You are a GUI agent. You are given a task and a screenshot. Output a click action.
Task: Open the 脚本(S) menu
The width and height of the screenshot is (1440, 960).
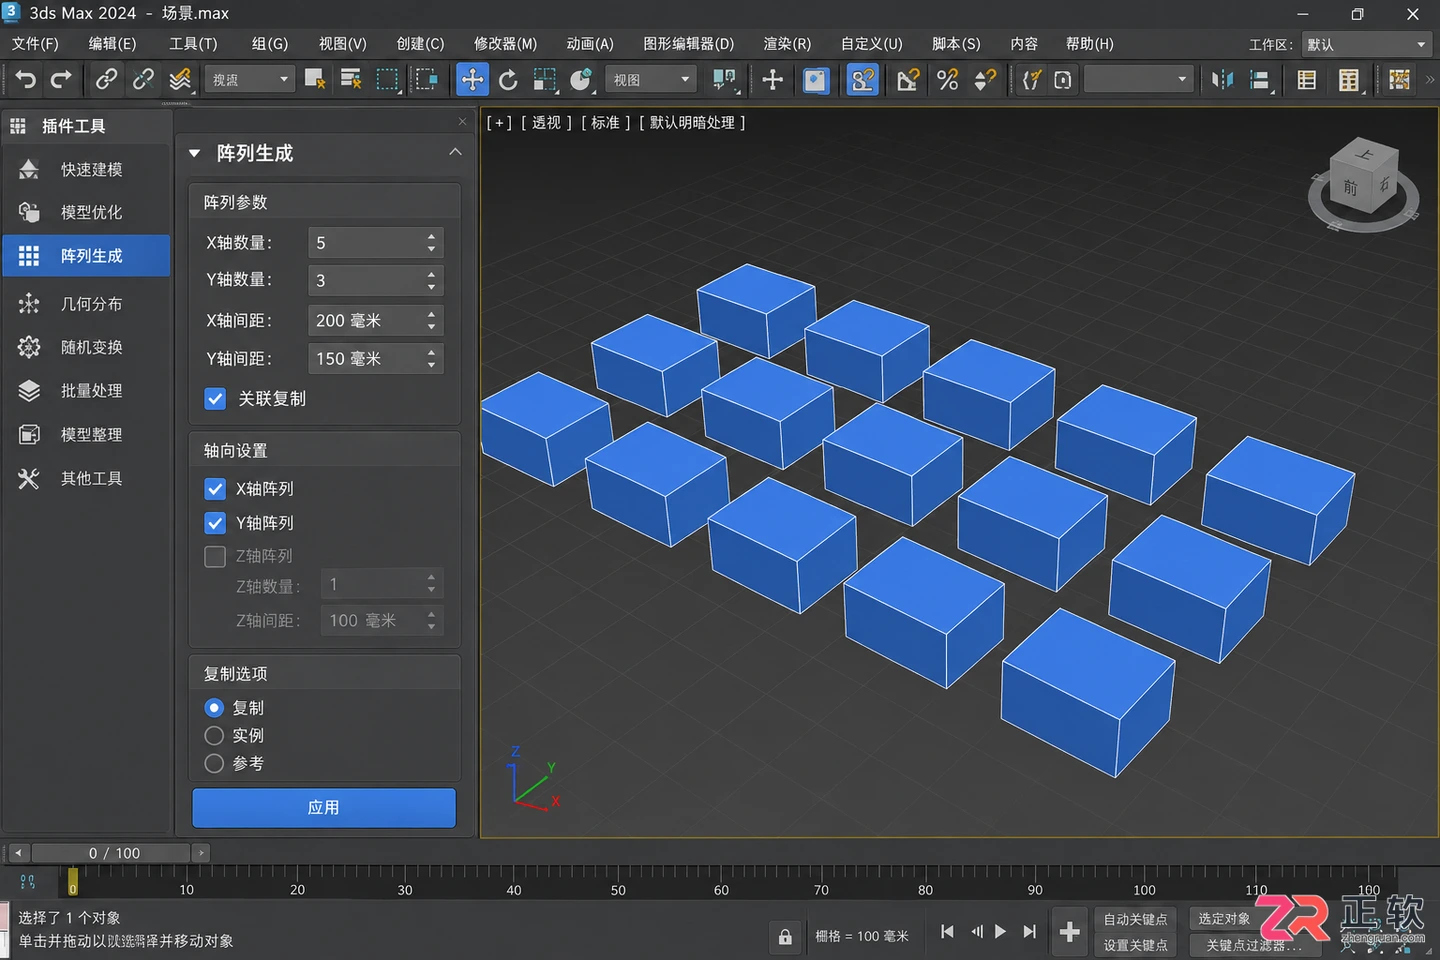coord(956,44)
